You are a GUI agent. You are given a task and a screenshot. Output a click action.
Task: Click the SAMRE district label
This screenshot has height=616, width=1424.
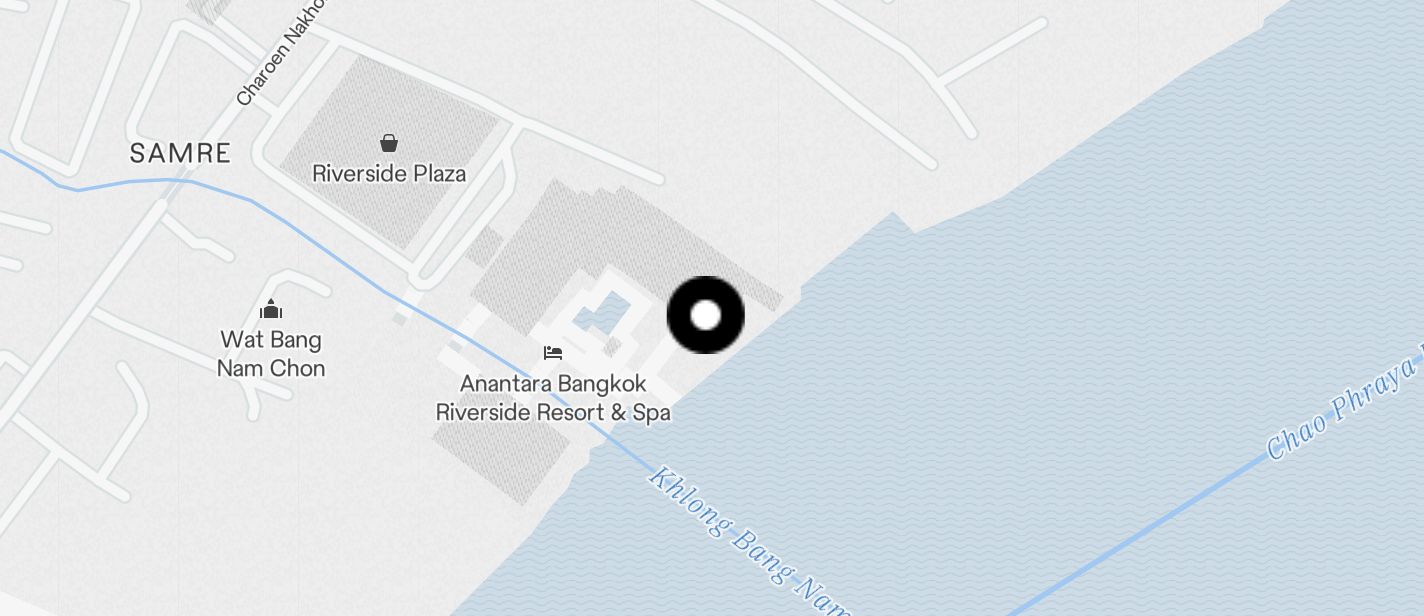181,153
